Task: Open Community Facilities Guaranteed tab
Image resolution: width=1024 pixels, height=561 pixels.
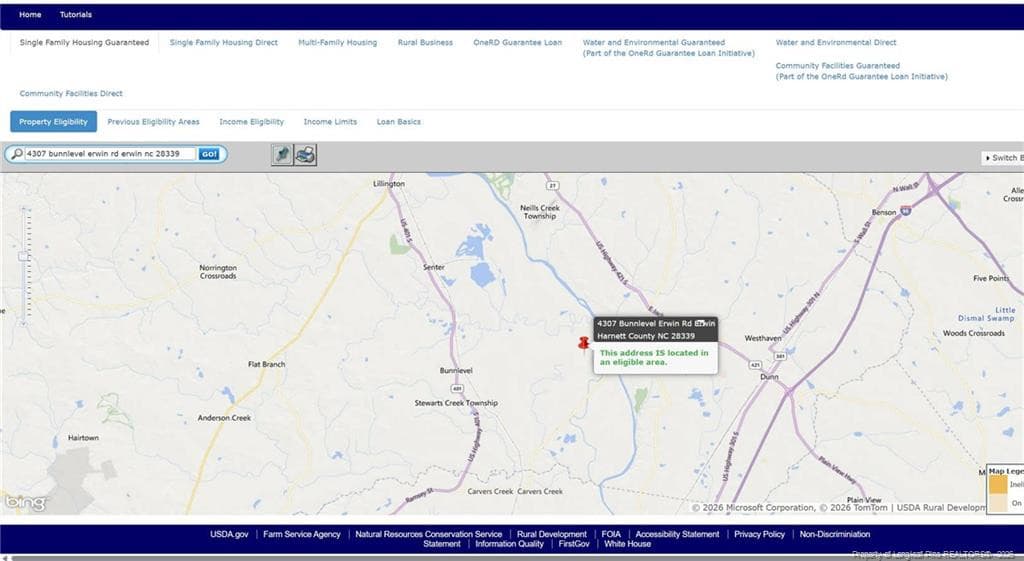Action: pyautogui.click(x=861, y=71)
